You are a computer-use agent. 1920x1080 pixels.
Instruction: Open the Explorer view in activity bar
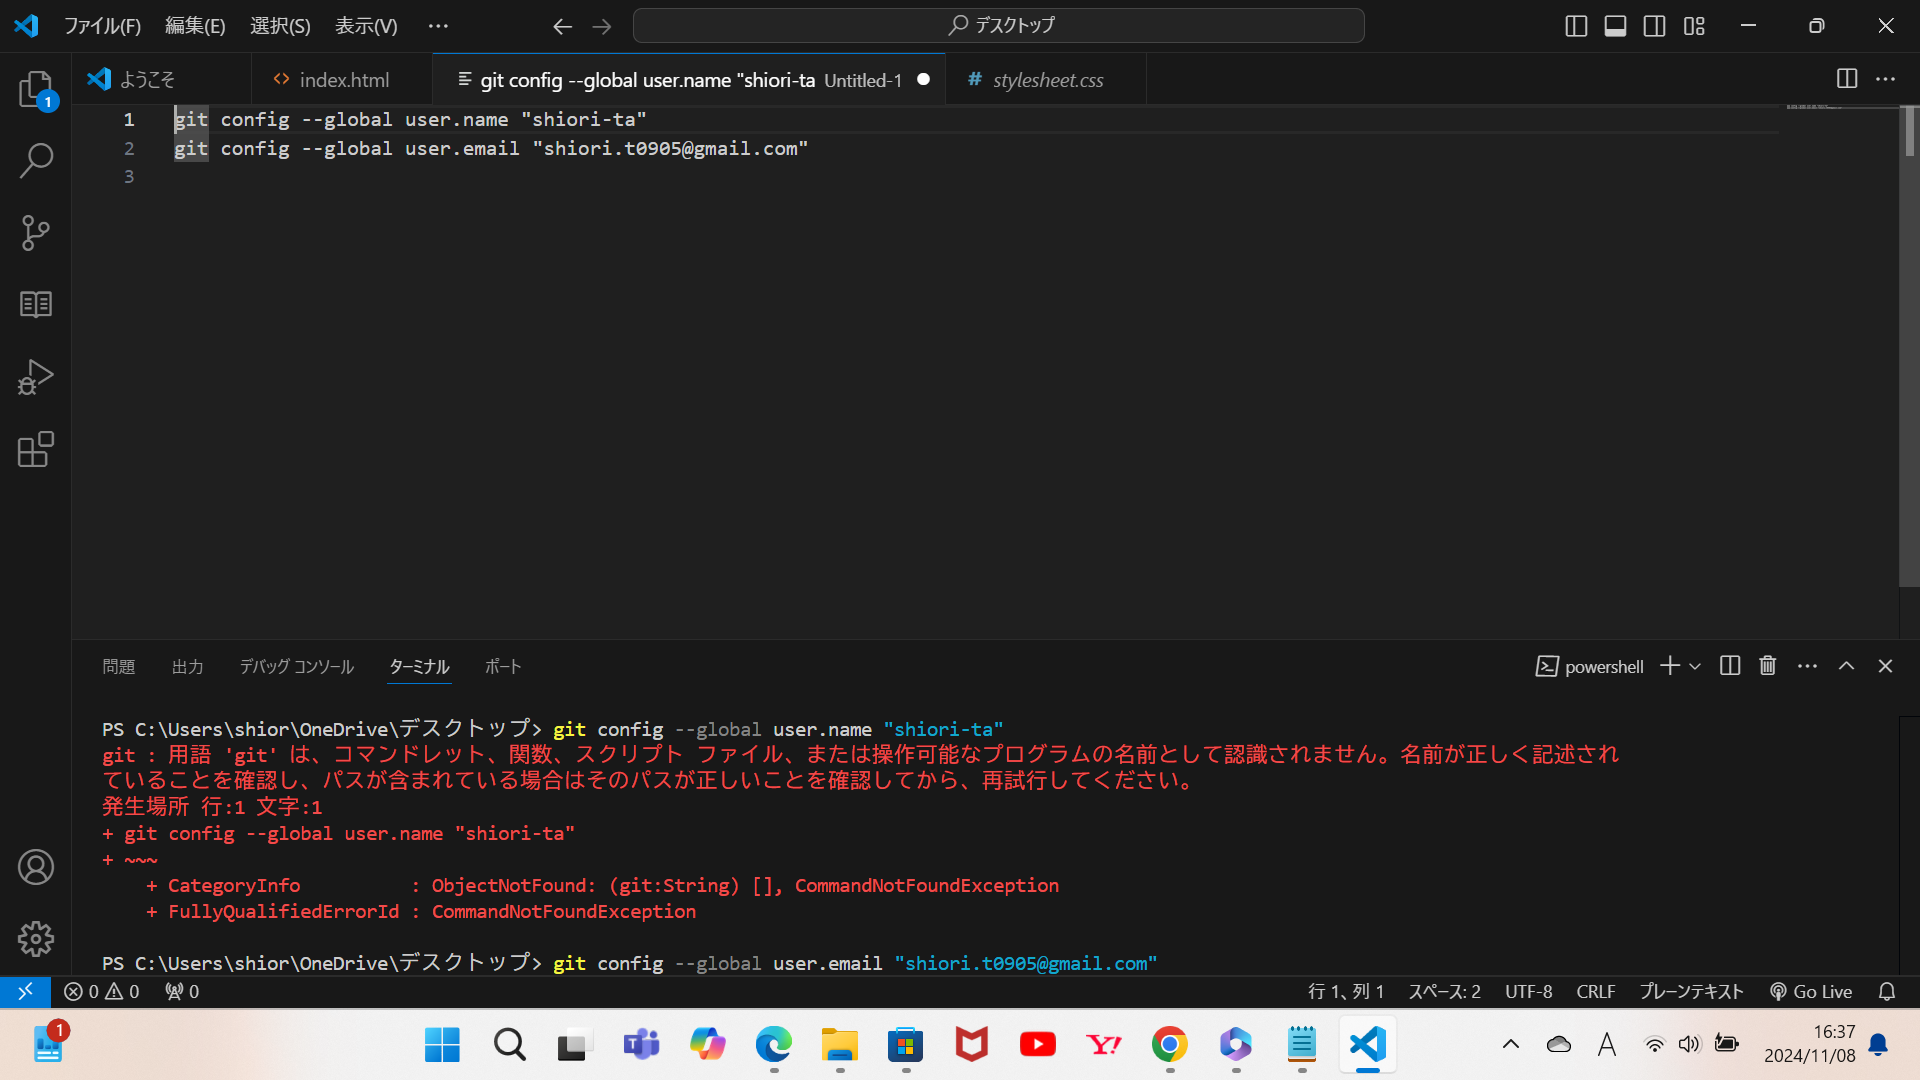[x=36, y=89]
